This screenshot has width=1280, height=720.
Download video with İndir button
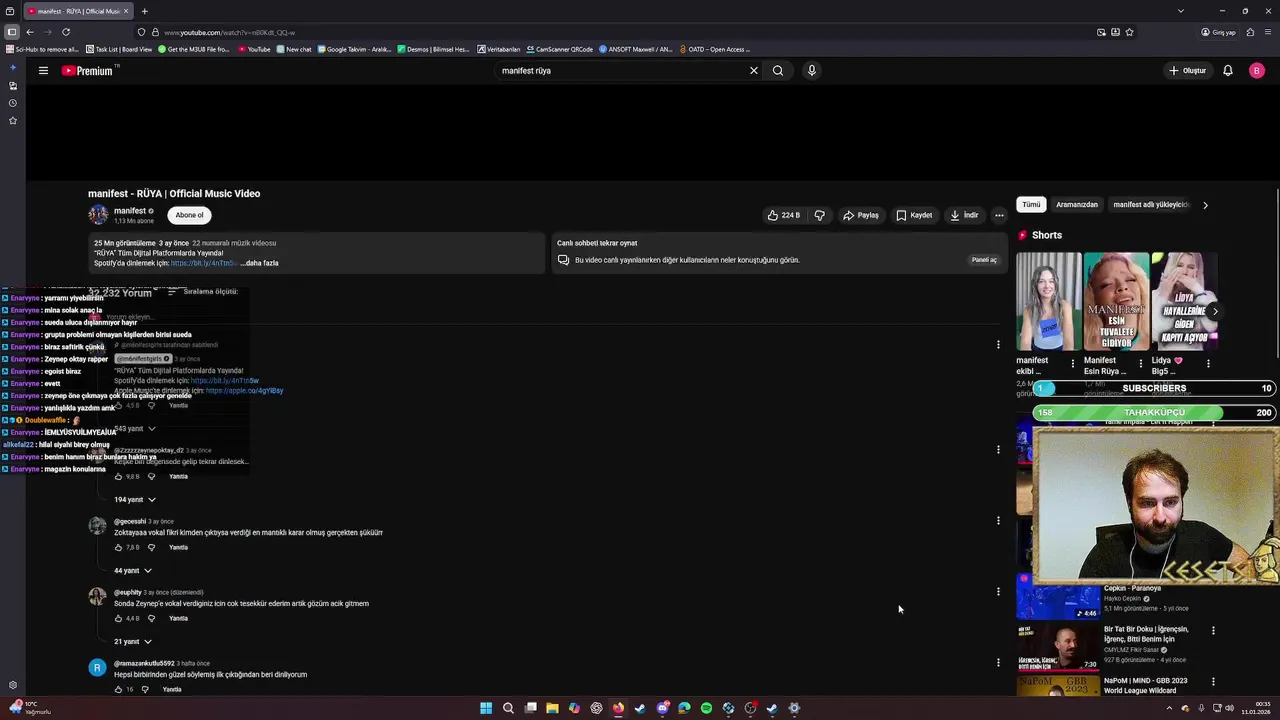click(965, 215)
